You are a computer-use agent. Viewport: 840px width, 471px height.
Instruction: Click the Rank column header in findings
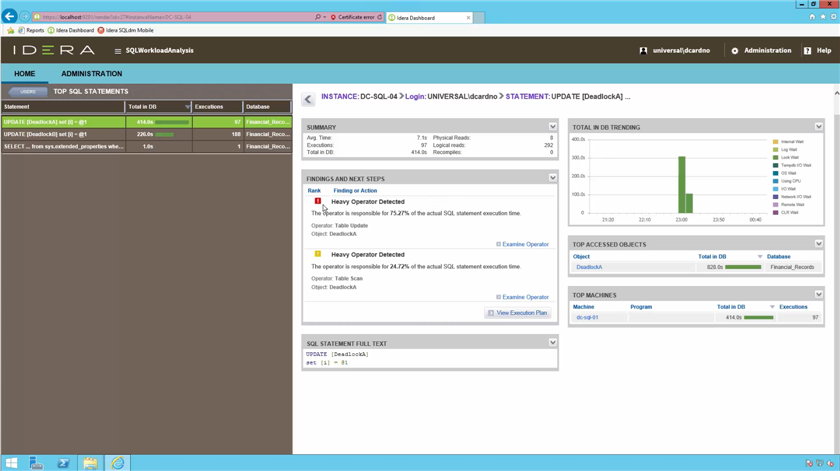pyautogui.click(x=314, y=191)
